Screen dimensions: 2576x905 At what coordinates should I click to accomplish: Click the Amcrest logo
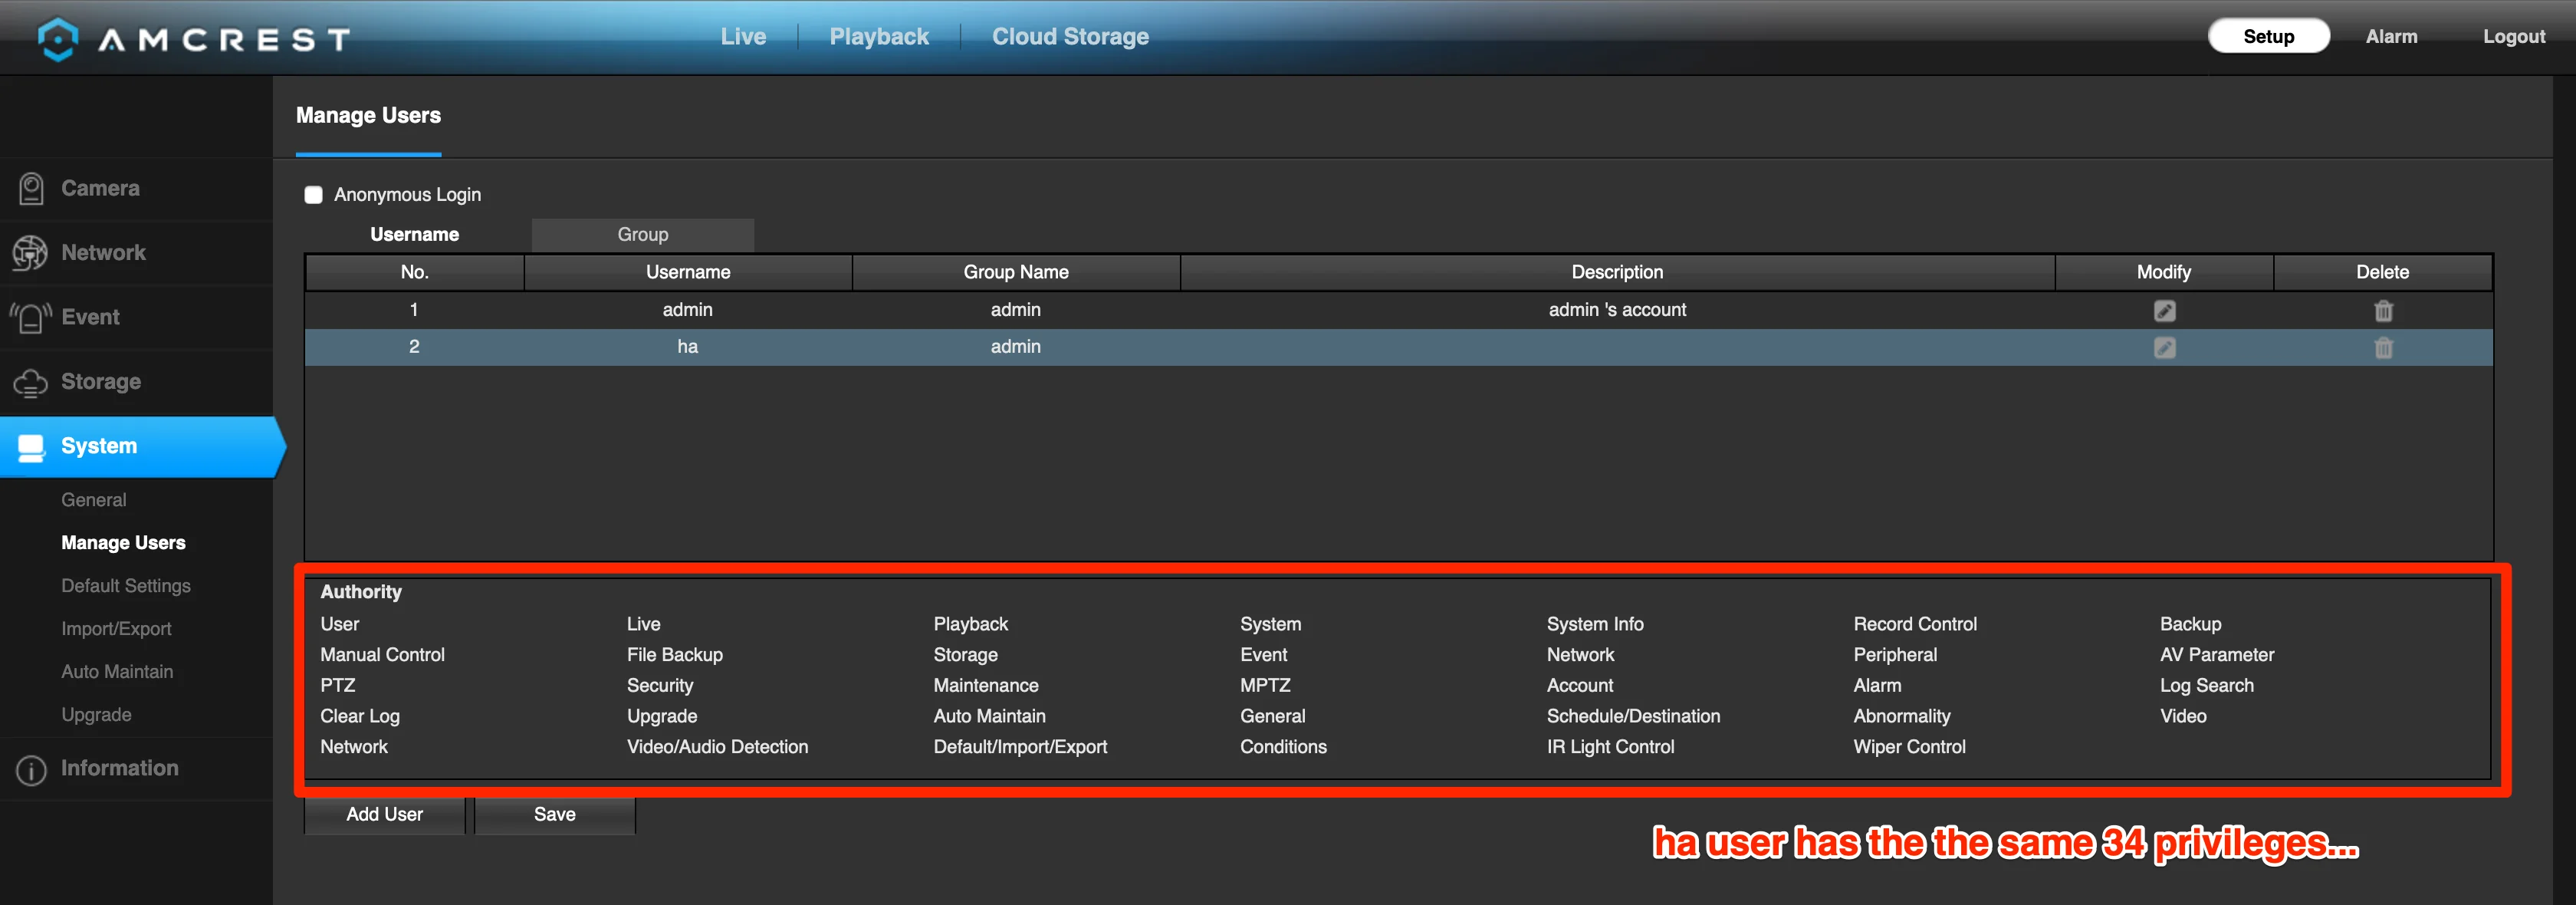click(190, 38)
